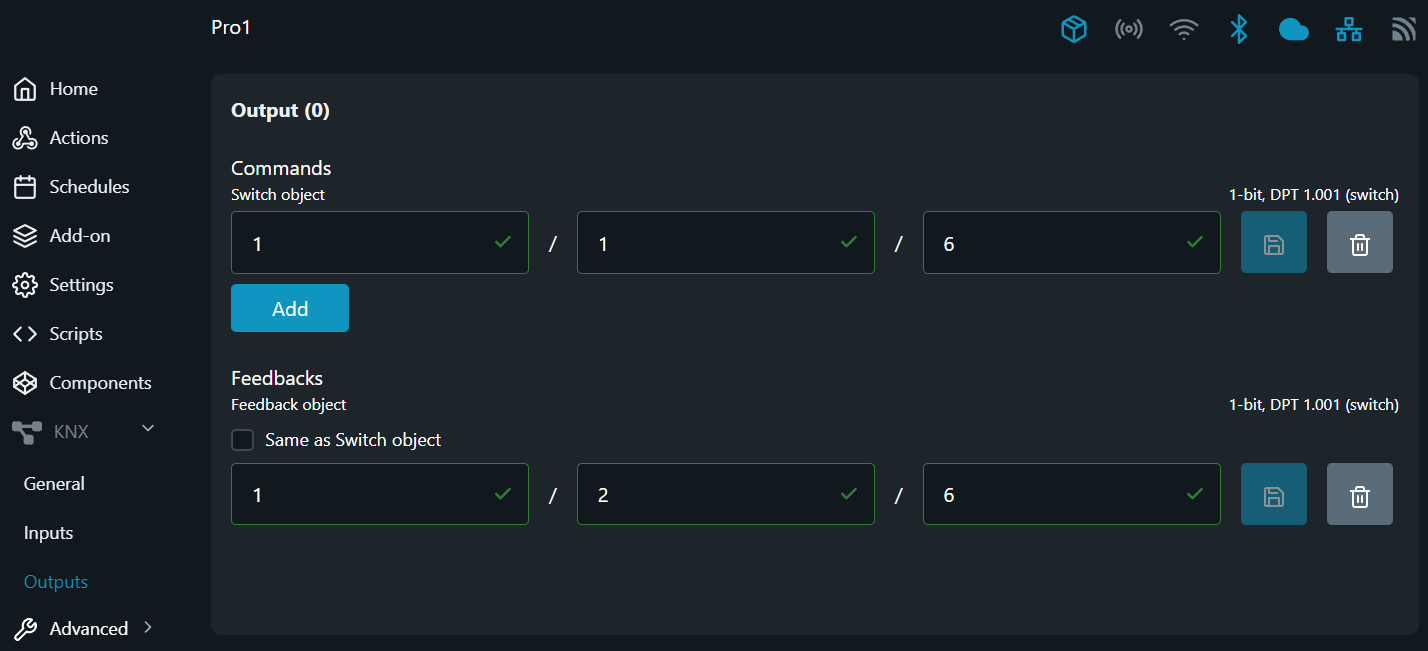Viewport: 1428px width, 651px height.
Task: Go to the Scripts page
Action: tap(76, 334)
